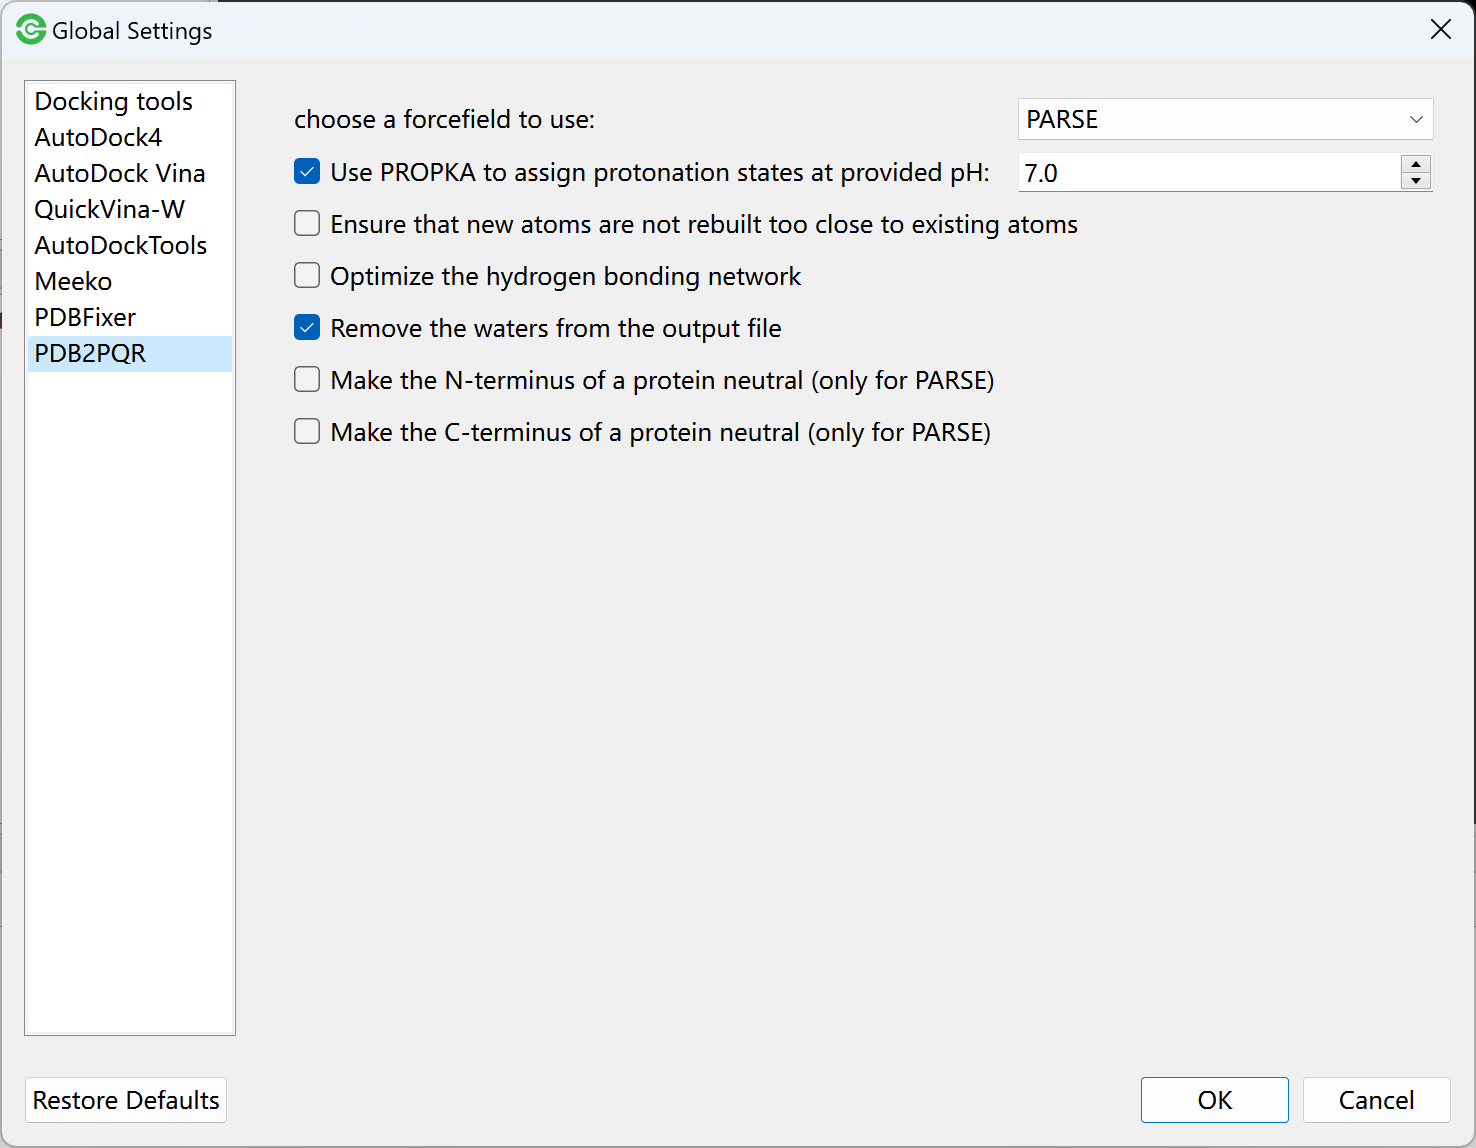The image size is (1476, 1148).
Task: Click the Global Settings app logo icon
Action: (31, 30)
